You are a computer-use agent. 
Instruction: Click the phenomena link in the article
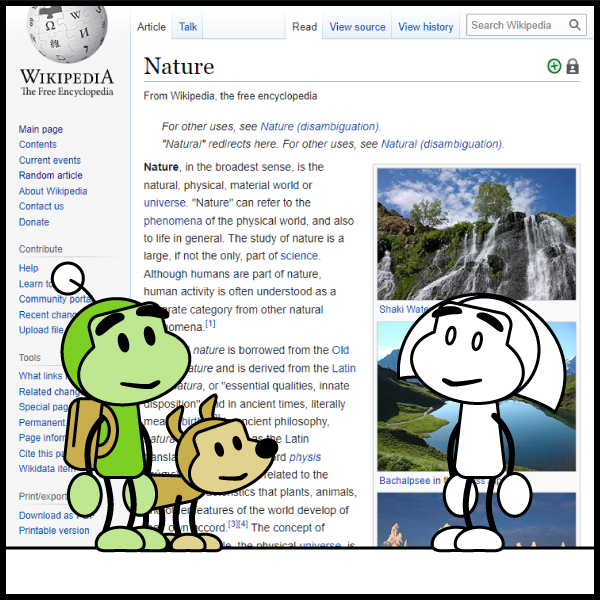[x=173, y=220]
